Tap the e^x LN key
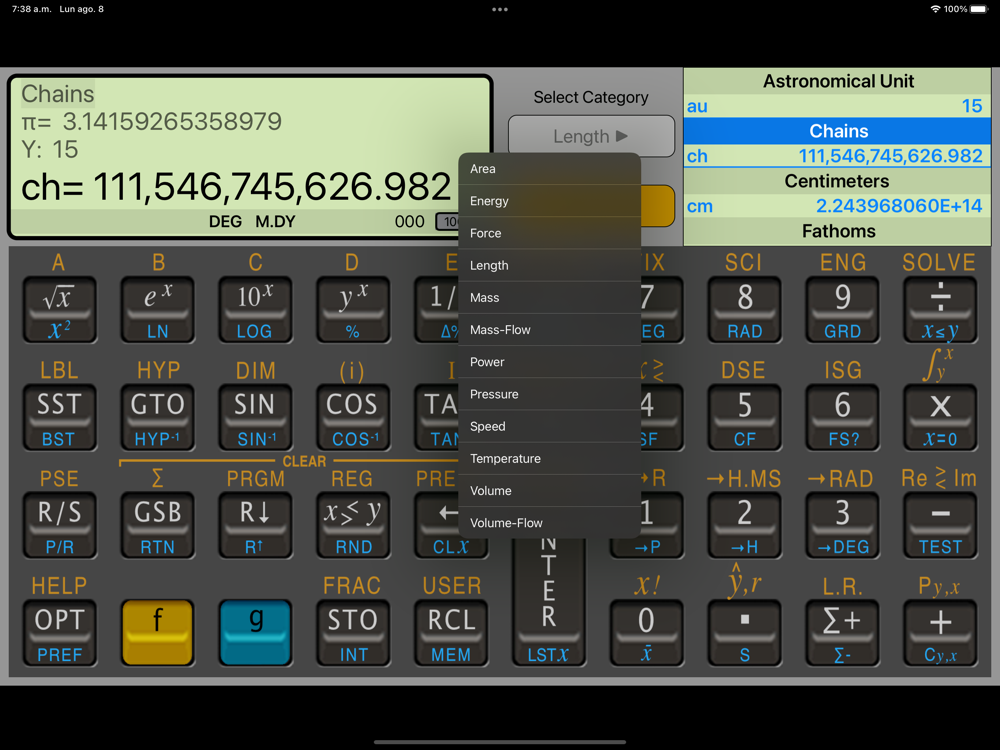The height and width of the screenshot is (750, 1000). [158, 310]
